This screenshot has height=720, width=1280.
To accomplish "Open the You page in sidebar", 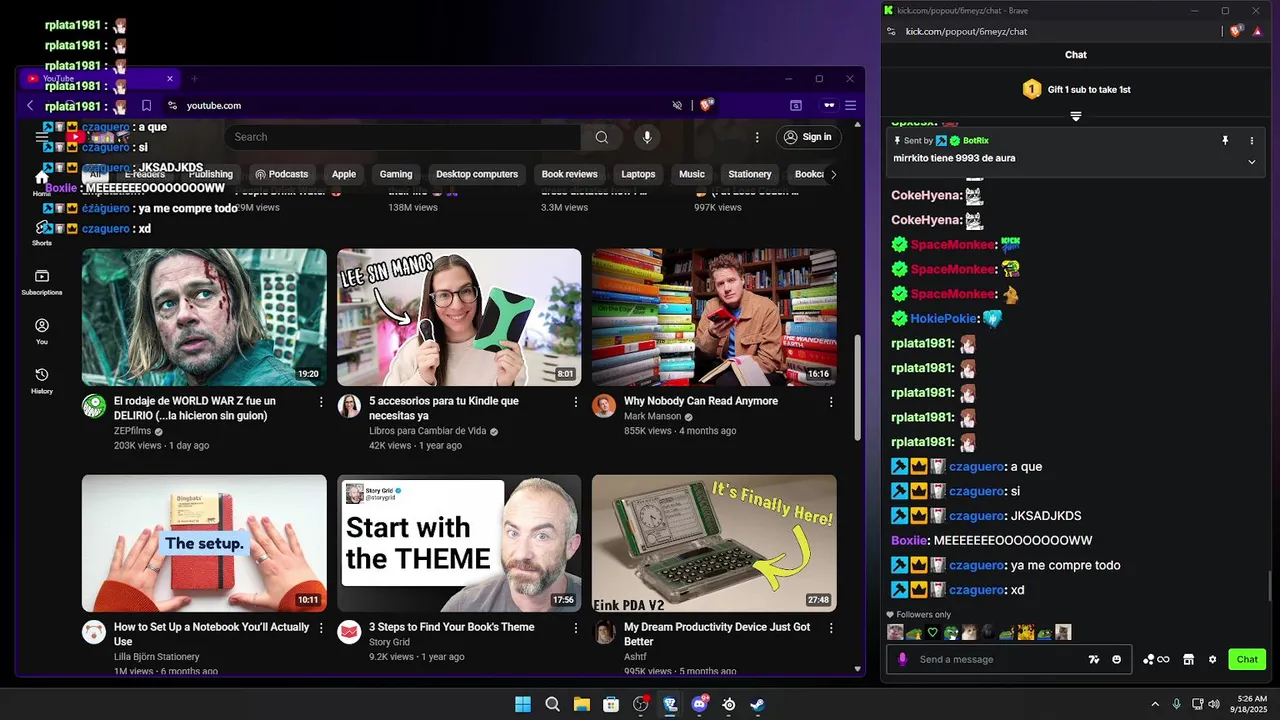I will tap(42, 331).
